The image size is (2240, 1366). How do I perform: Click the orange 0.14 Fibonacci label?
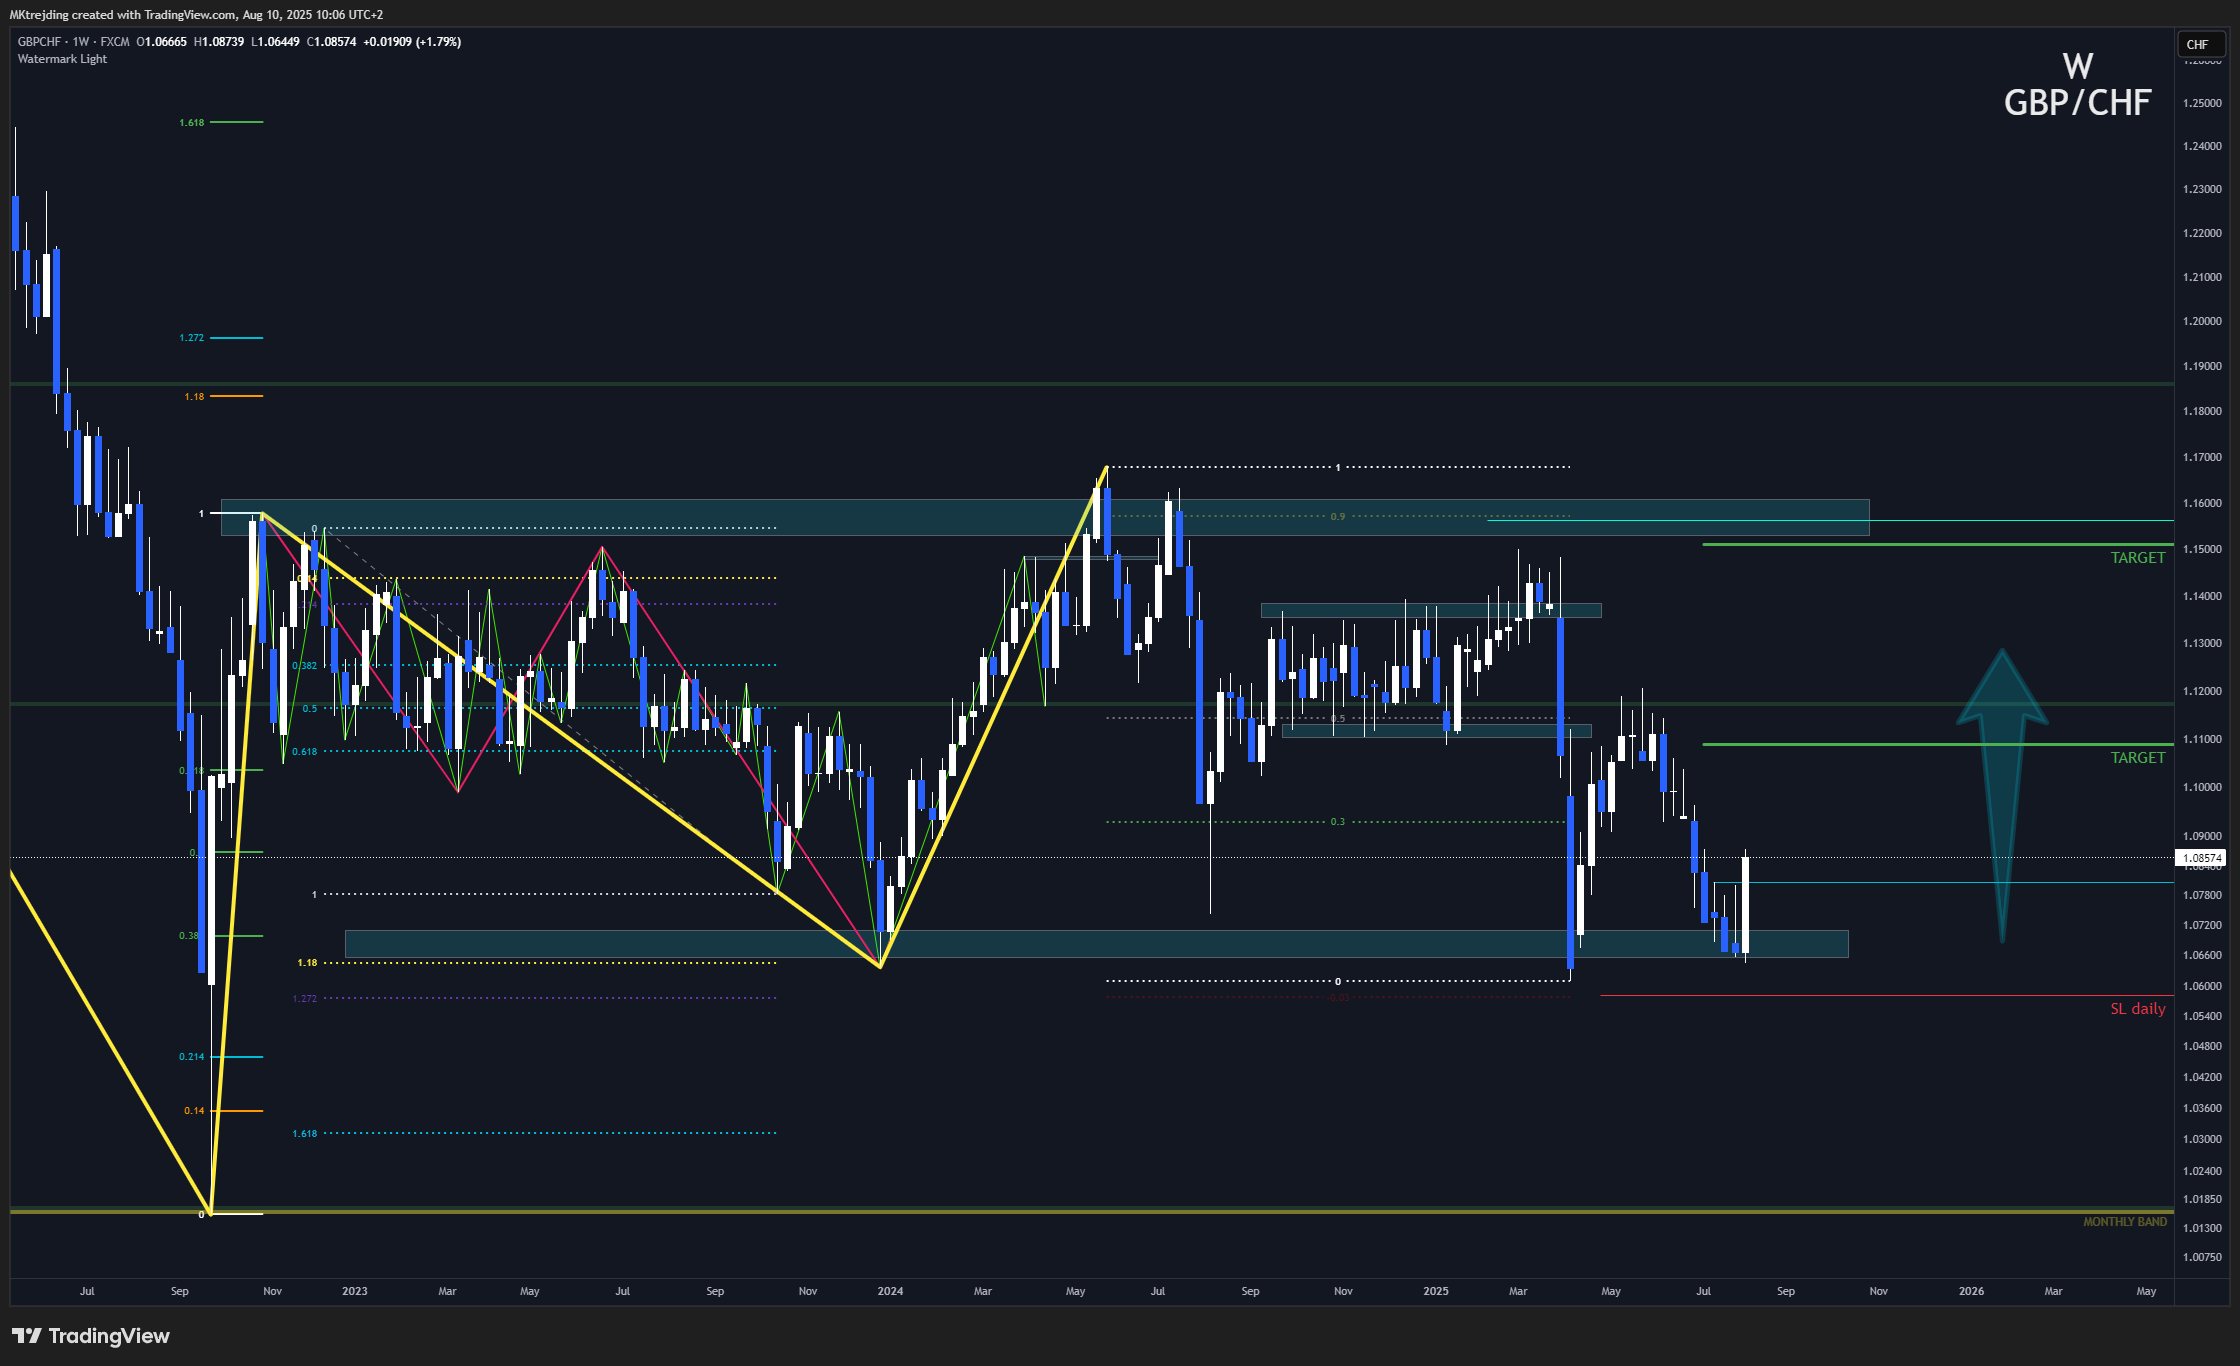click(194, 1111)
